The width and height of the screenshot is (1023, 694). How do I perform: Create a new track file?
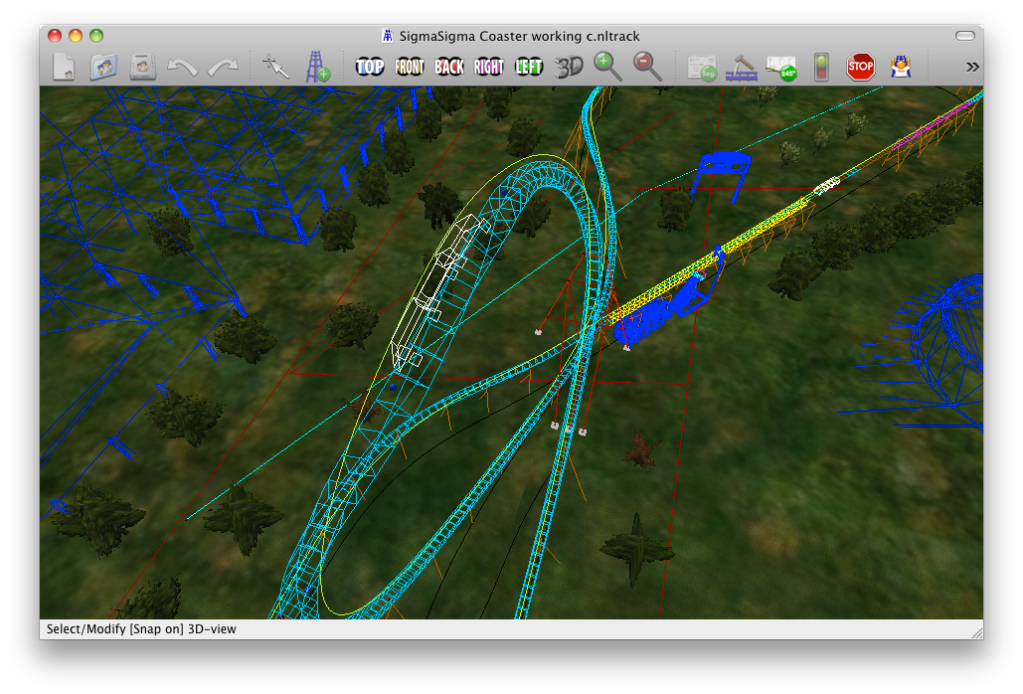point(64,67)
